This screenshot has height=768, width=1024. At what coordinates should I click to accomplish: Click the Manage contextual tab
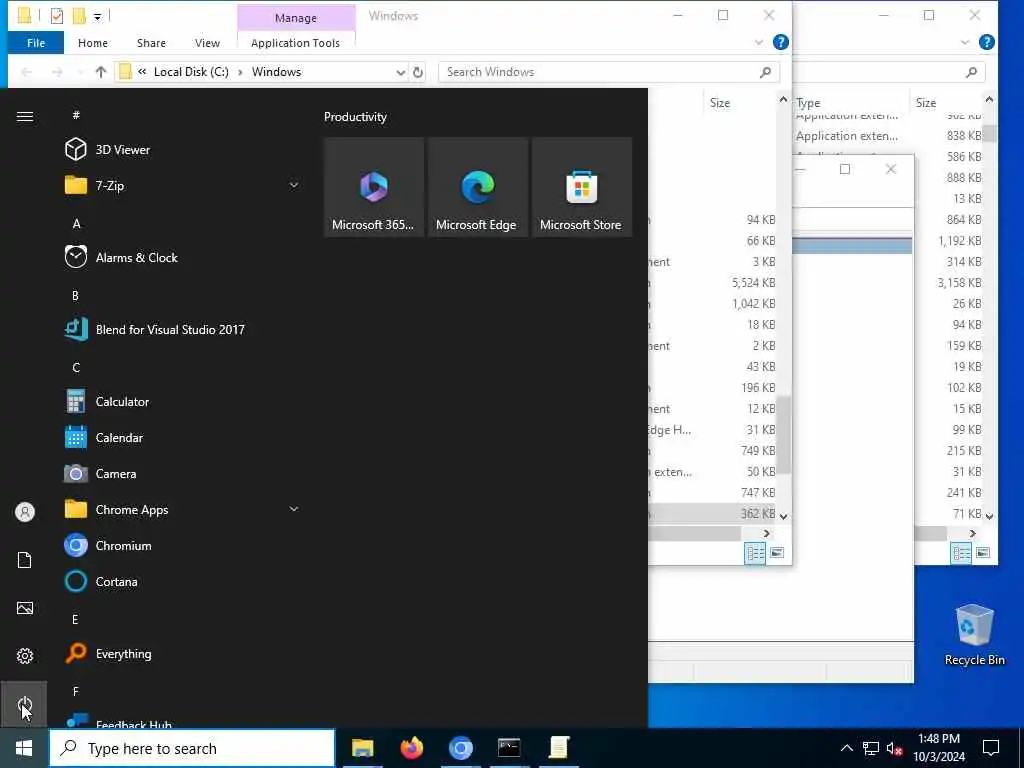coord(296,18)
